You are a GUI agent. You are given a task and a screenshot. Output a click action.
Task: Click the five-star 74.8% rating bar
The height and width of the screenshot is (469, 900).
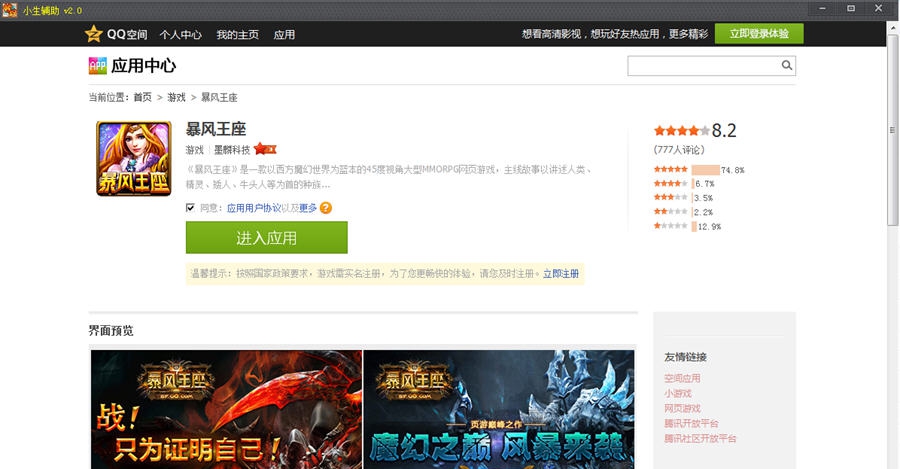click(x=705, y=170)
